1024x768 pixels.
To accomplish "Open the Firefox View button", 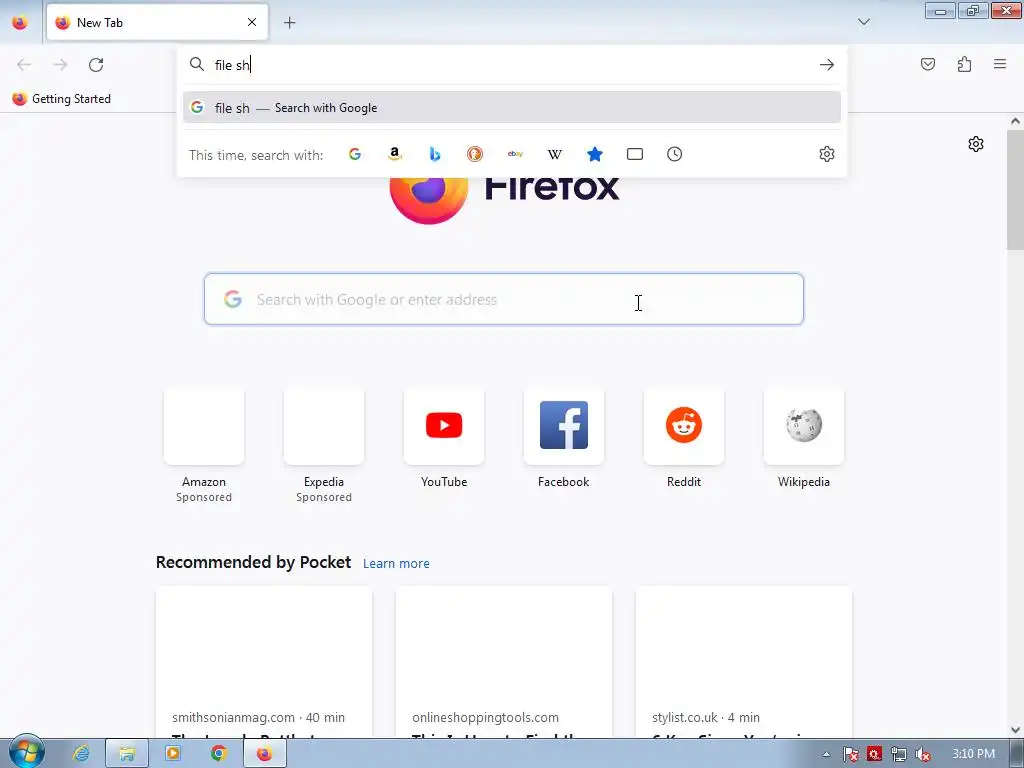I will [20, 23].
